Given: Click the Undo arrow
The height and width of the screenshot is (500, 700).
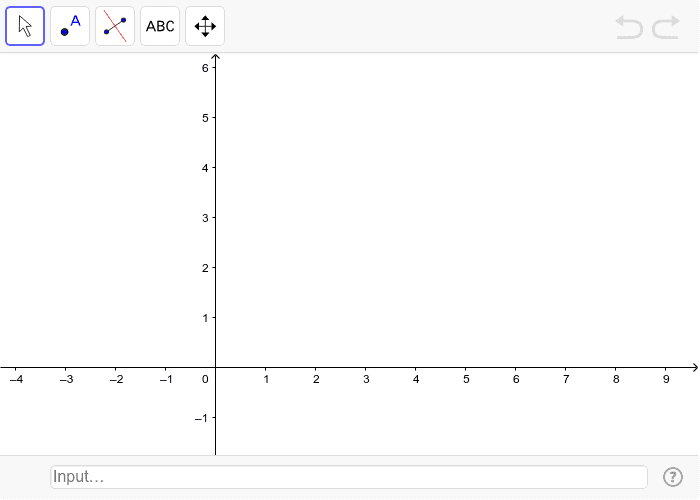Looking at the screenshot, I should (x=629, y=27).
